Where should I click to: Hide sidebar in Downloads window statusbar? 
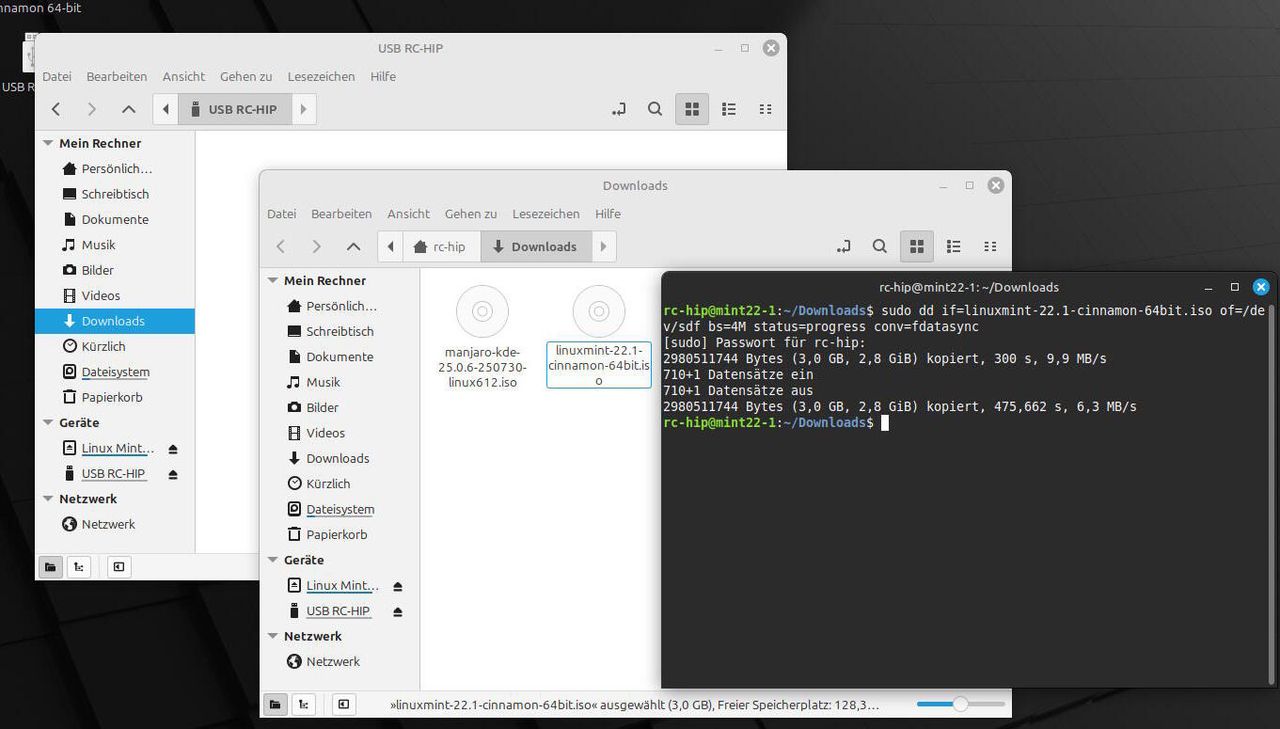point(343,704)
